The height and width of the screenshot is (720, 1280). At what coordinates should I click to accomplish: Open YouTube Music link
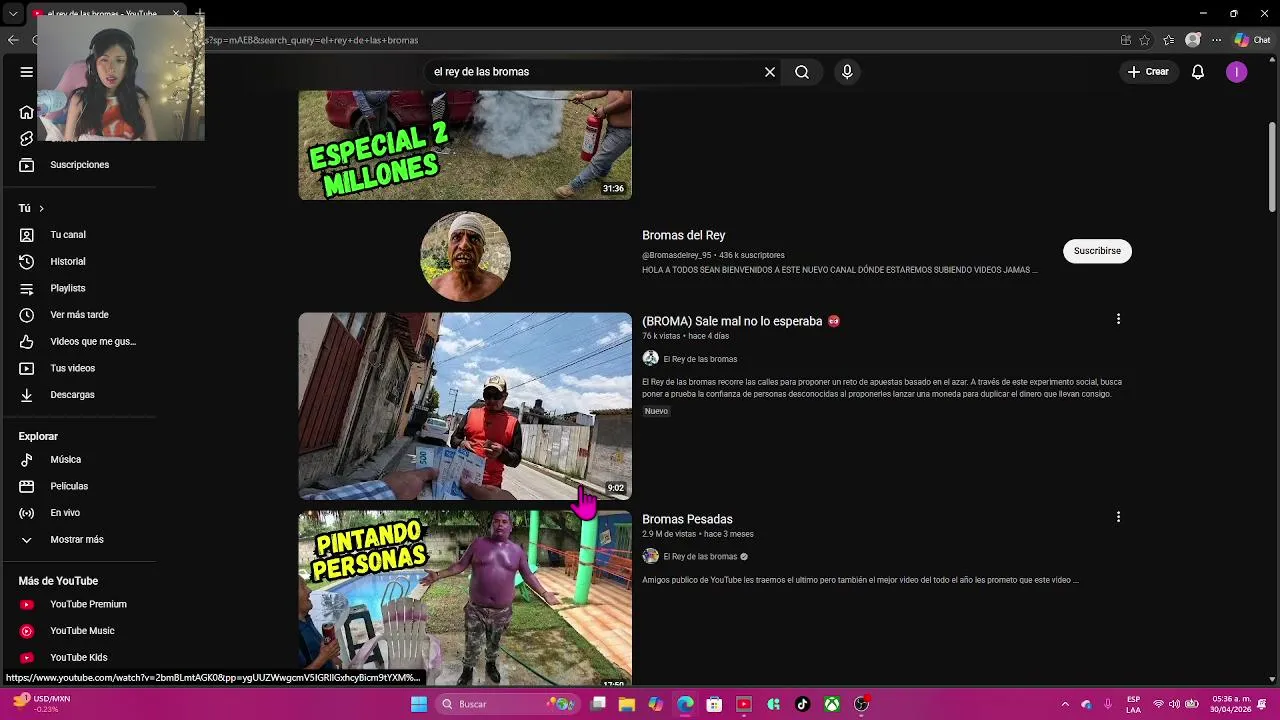tap(80, 631)
